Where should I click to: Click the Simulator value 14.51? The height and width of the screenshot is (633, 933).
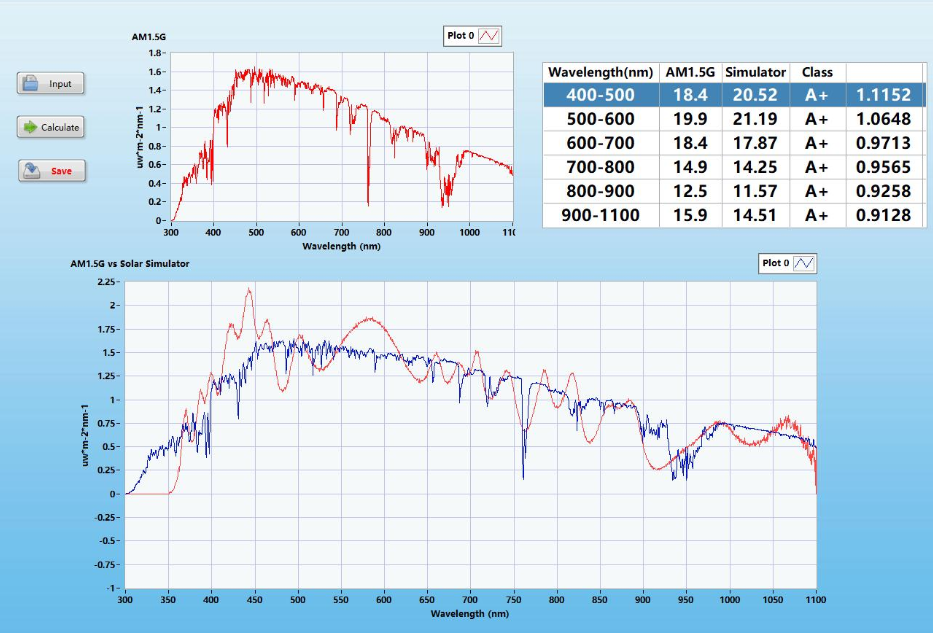[x=755, y=215]
